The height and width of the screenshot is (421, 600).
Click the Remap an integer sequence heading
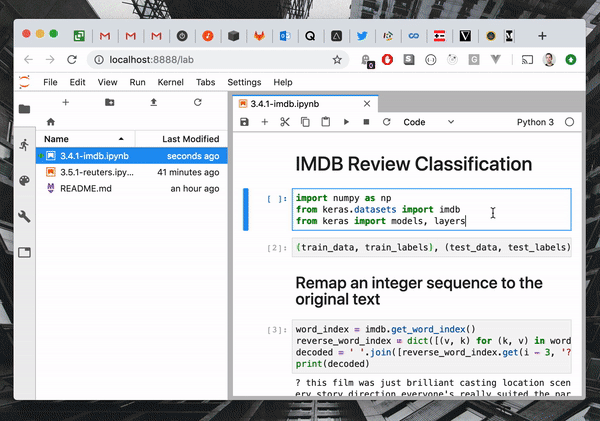click(419, 291)
